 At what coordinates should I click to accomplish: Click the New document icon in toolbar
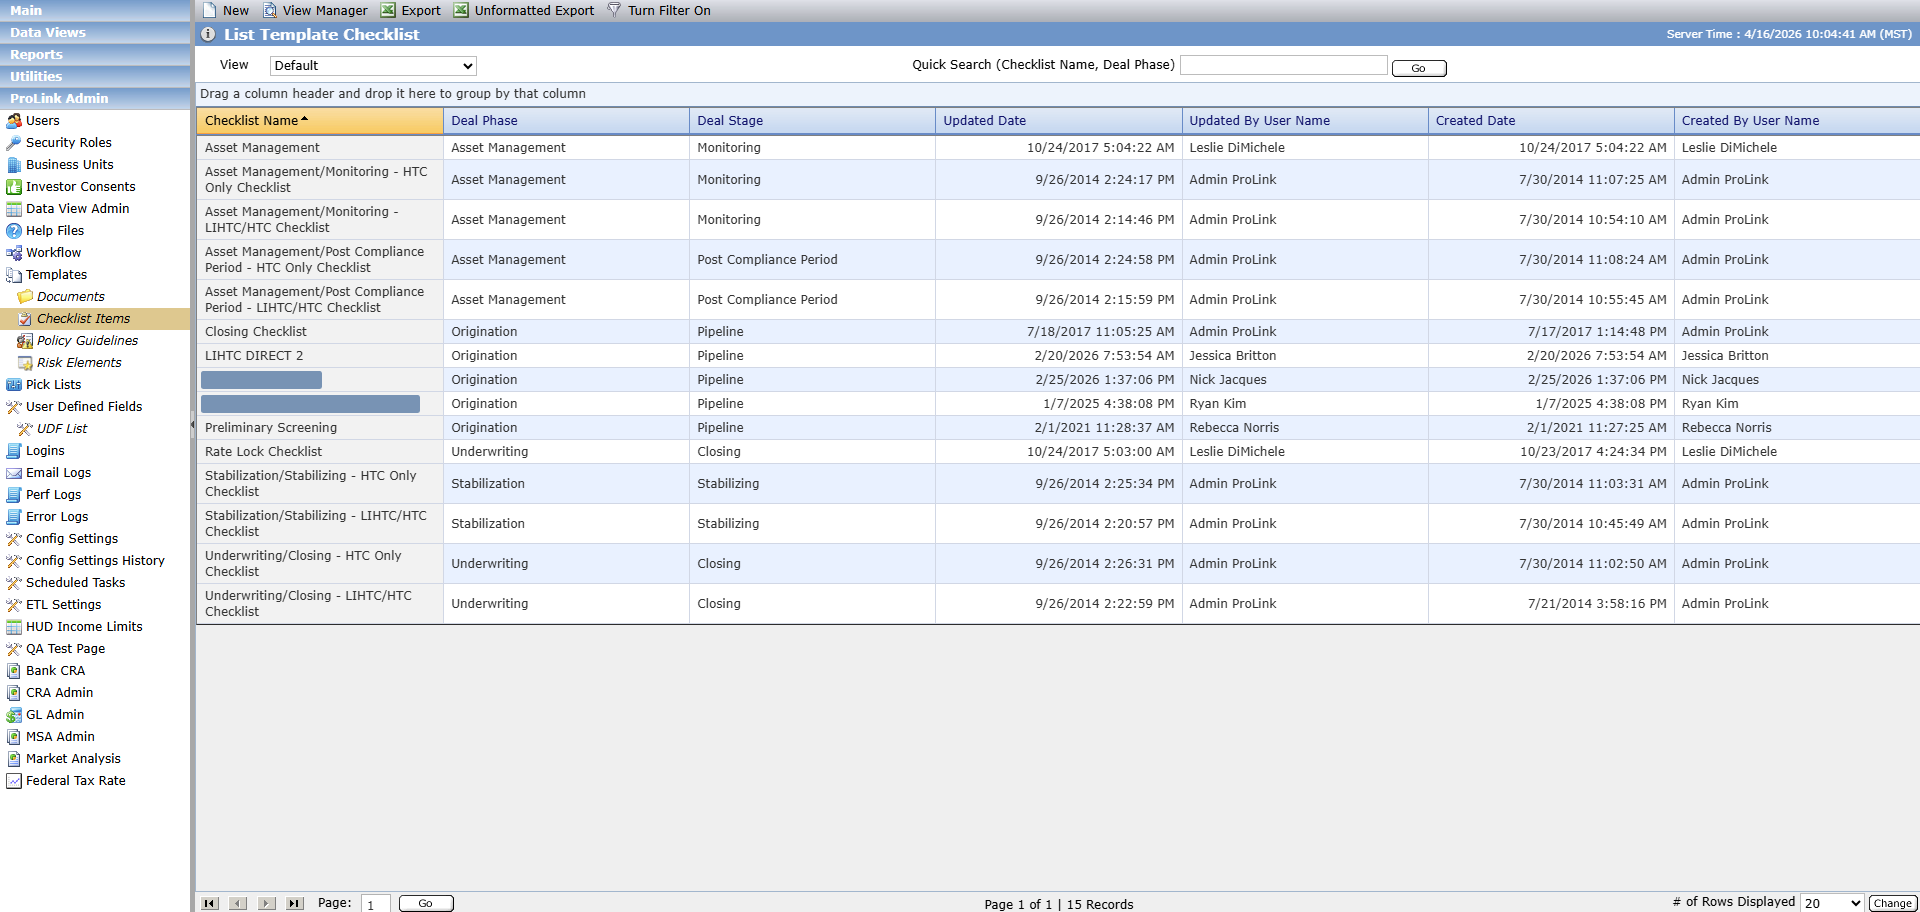click(x=210, y=10)
